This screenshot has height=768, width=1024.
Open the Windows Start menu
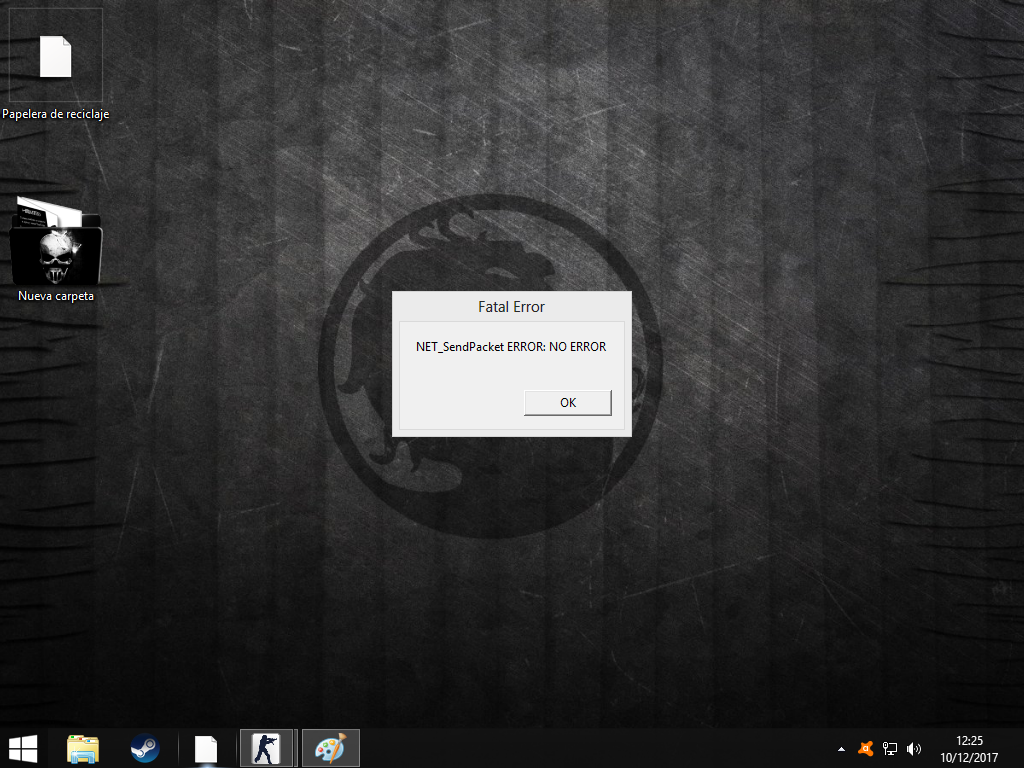(x=23, y=748)
